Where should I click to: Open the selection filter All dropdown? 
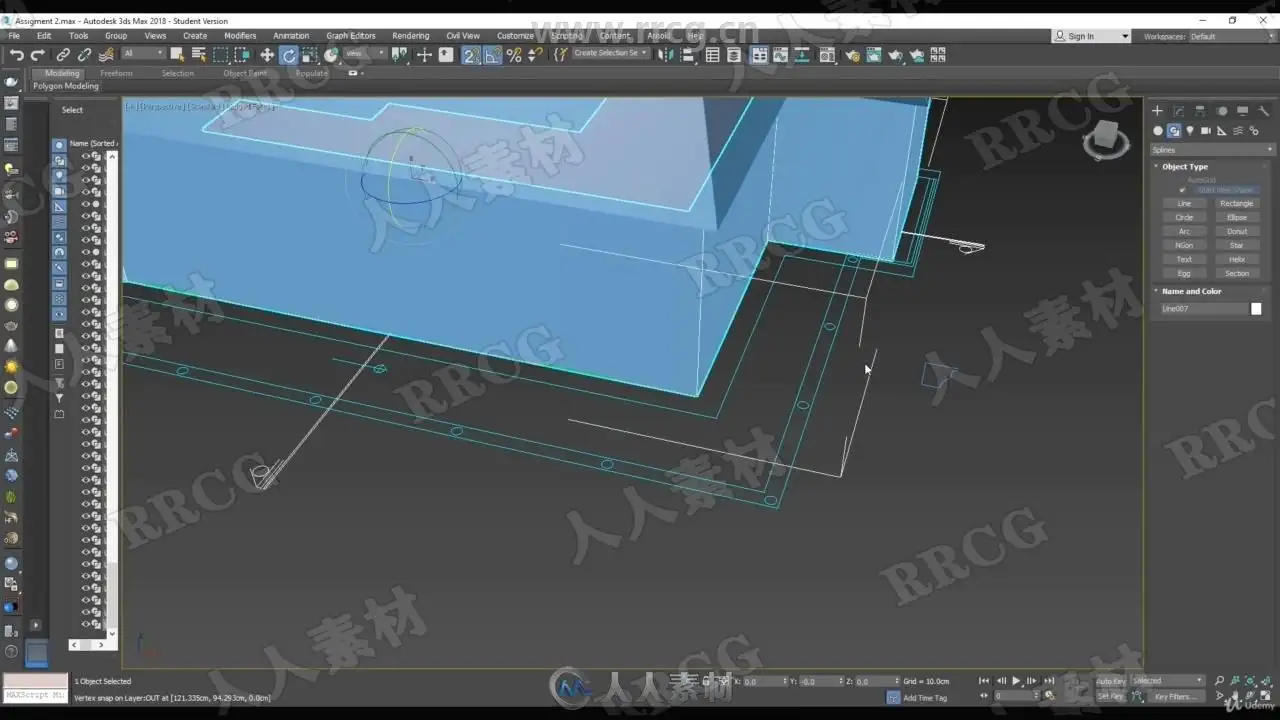(x=143, y=54)
